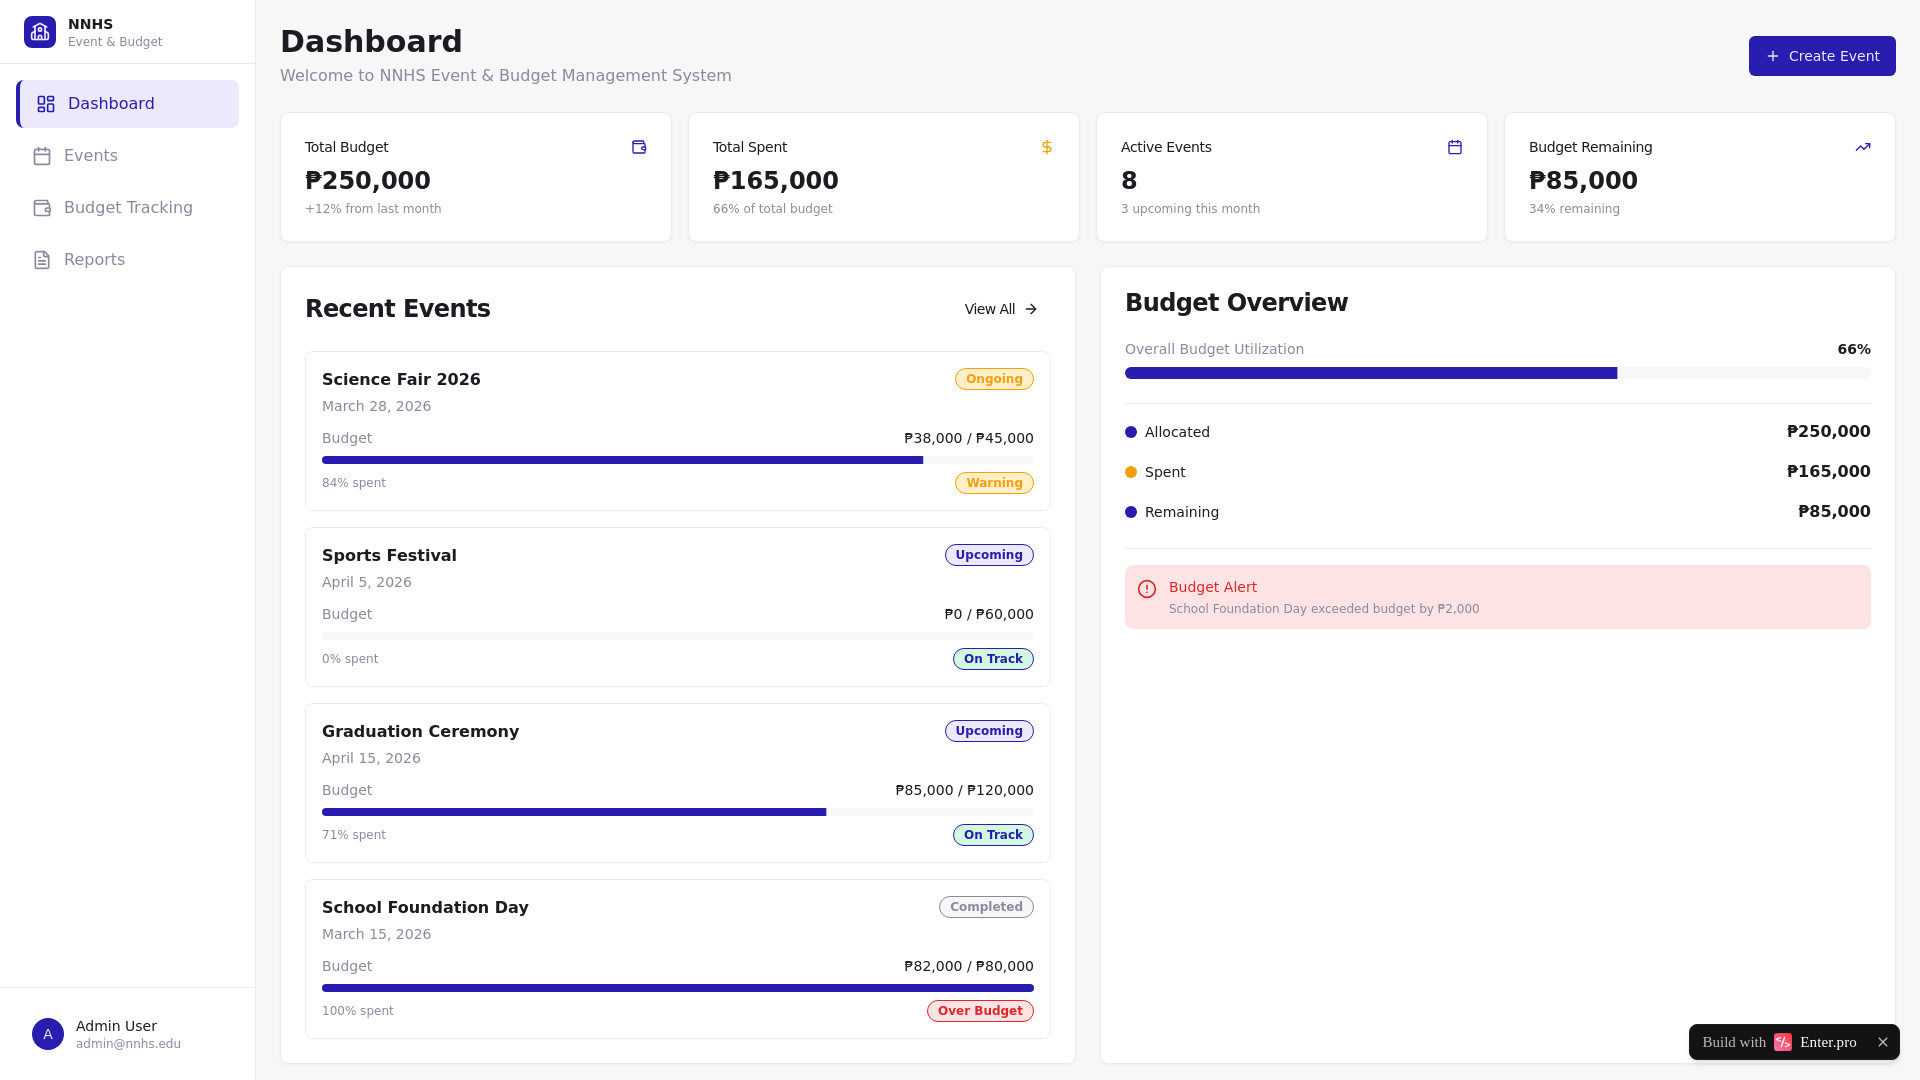1920x1080 pixels.
Task: Click the NNHS school logo icon
Action: coord(40,32)
